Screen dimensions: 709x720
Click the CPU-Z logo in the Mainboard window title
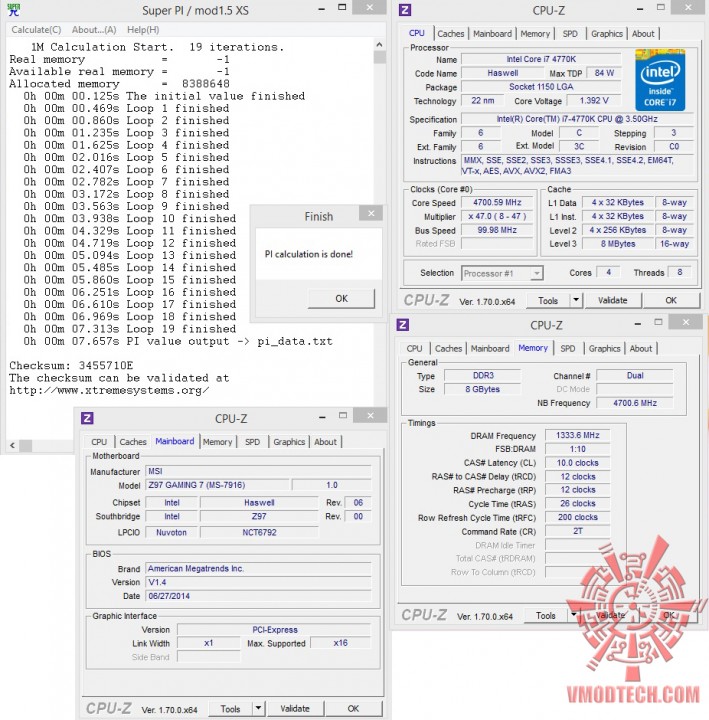pos(87,418)
